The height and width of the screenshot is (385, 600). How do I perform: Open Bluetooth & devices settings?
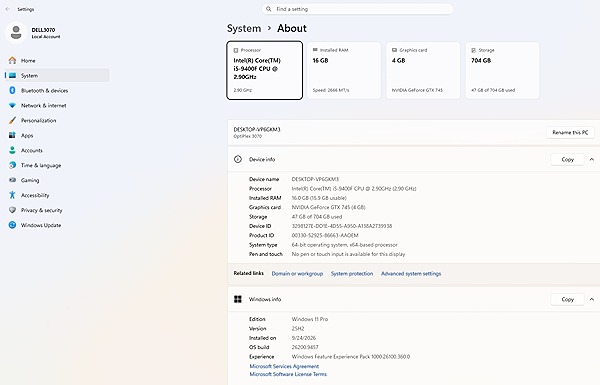click(x=57, y=90)
